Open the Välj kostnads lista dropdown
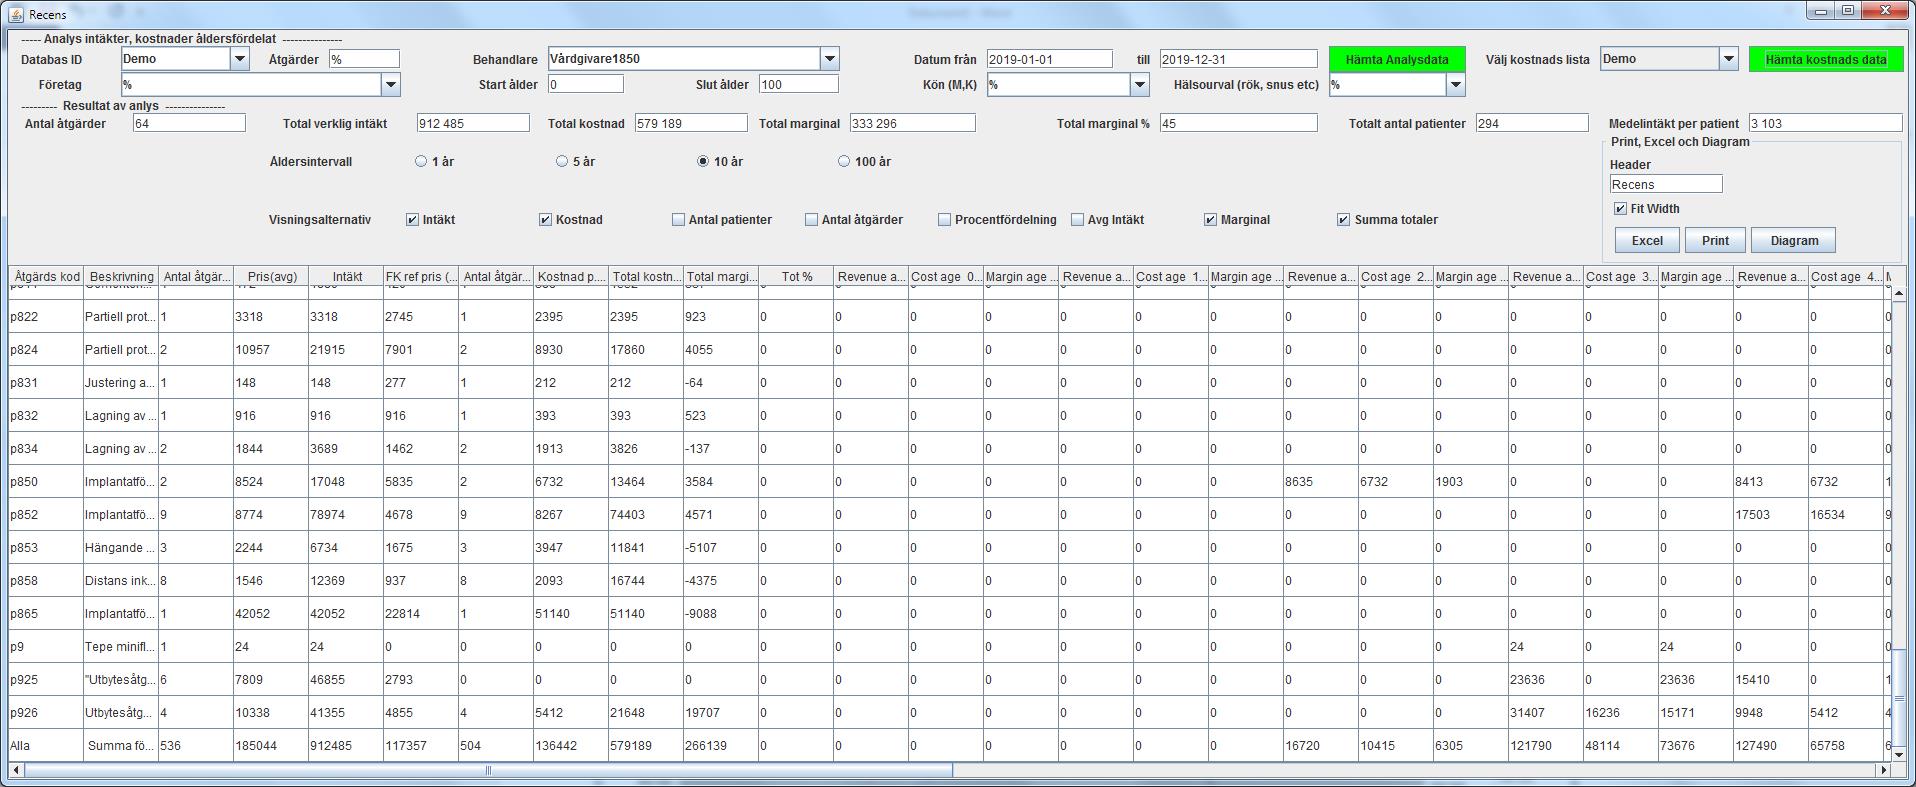Screen dimensions: 1916x787 point(1729,59)
